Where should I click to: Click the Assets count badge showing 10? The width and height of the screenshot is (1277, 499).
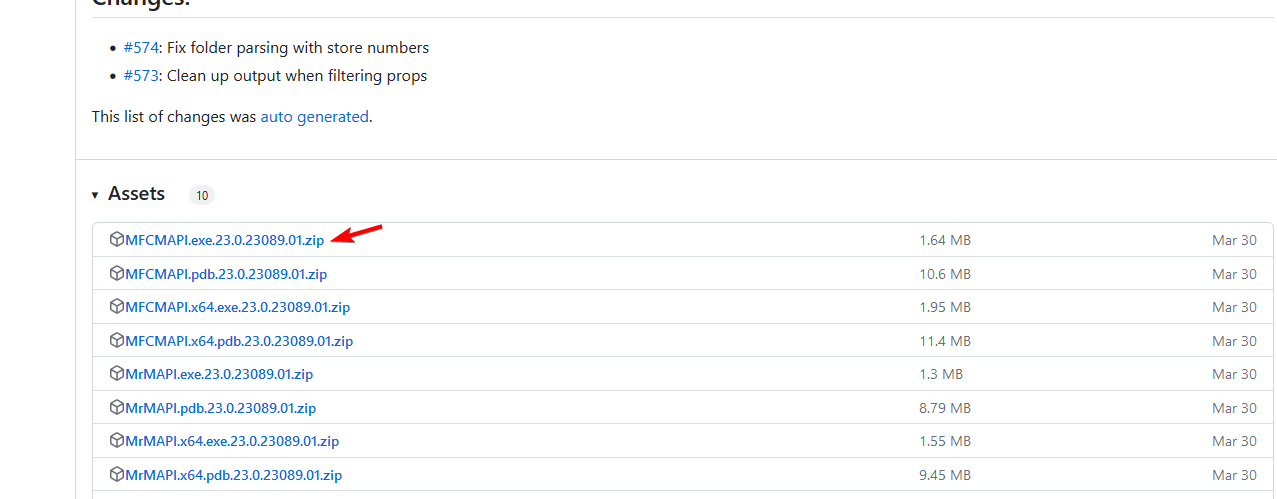[x=202, y=196]
